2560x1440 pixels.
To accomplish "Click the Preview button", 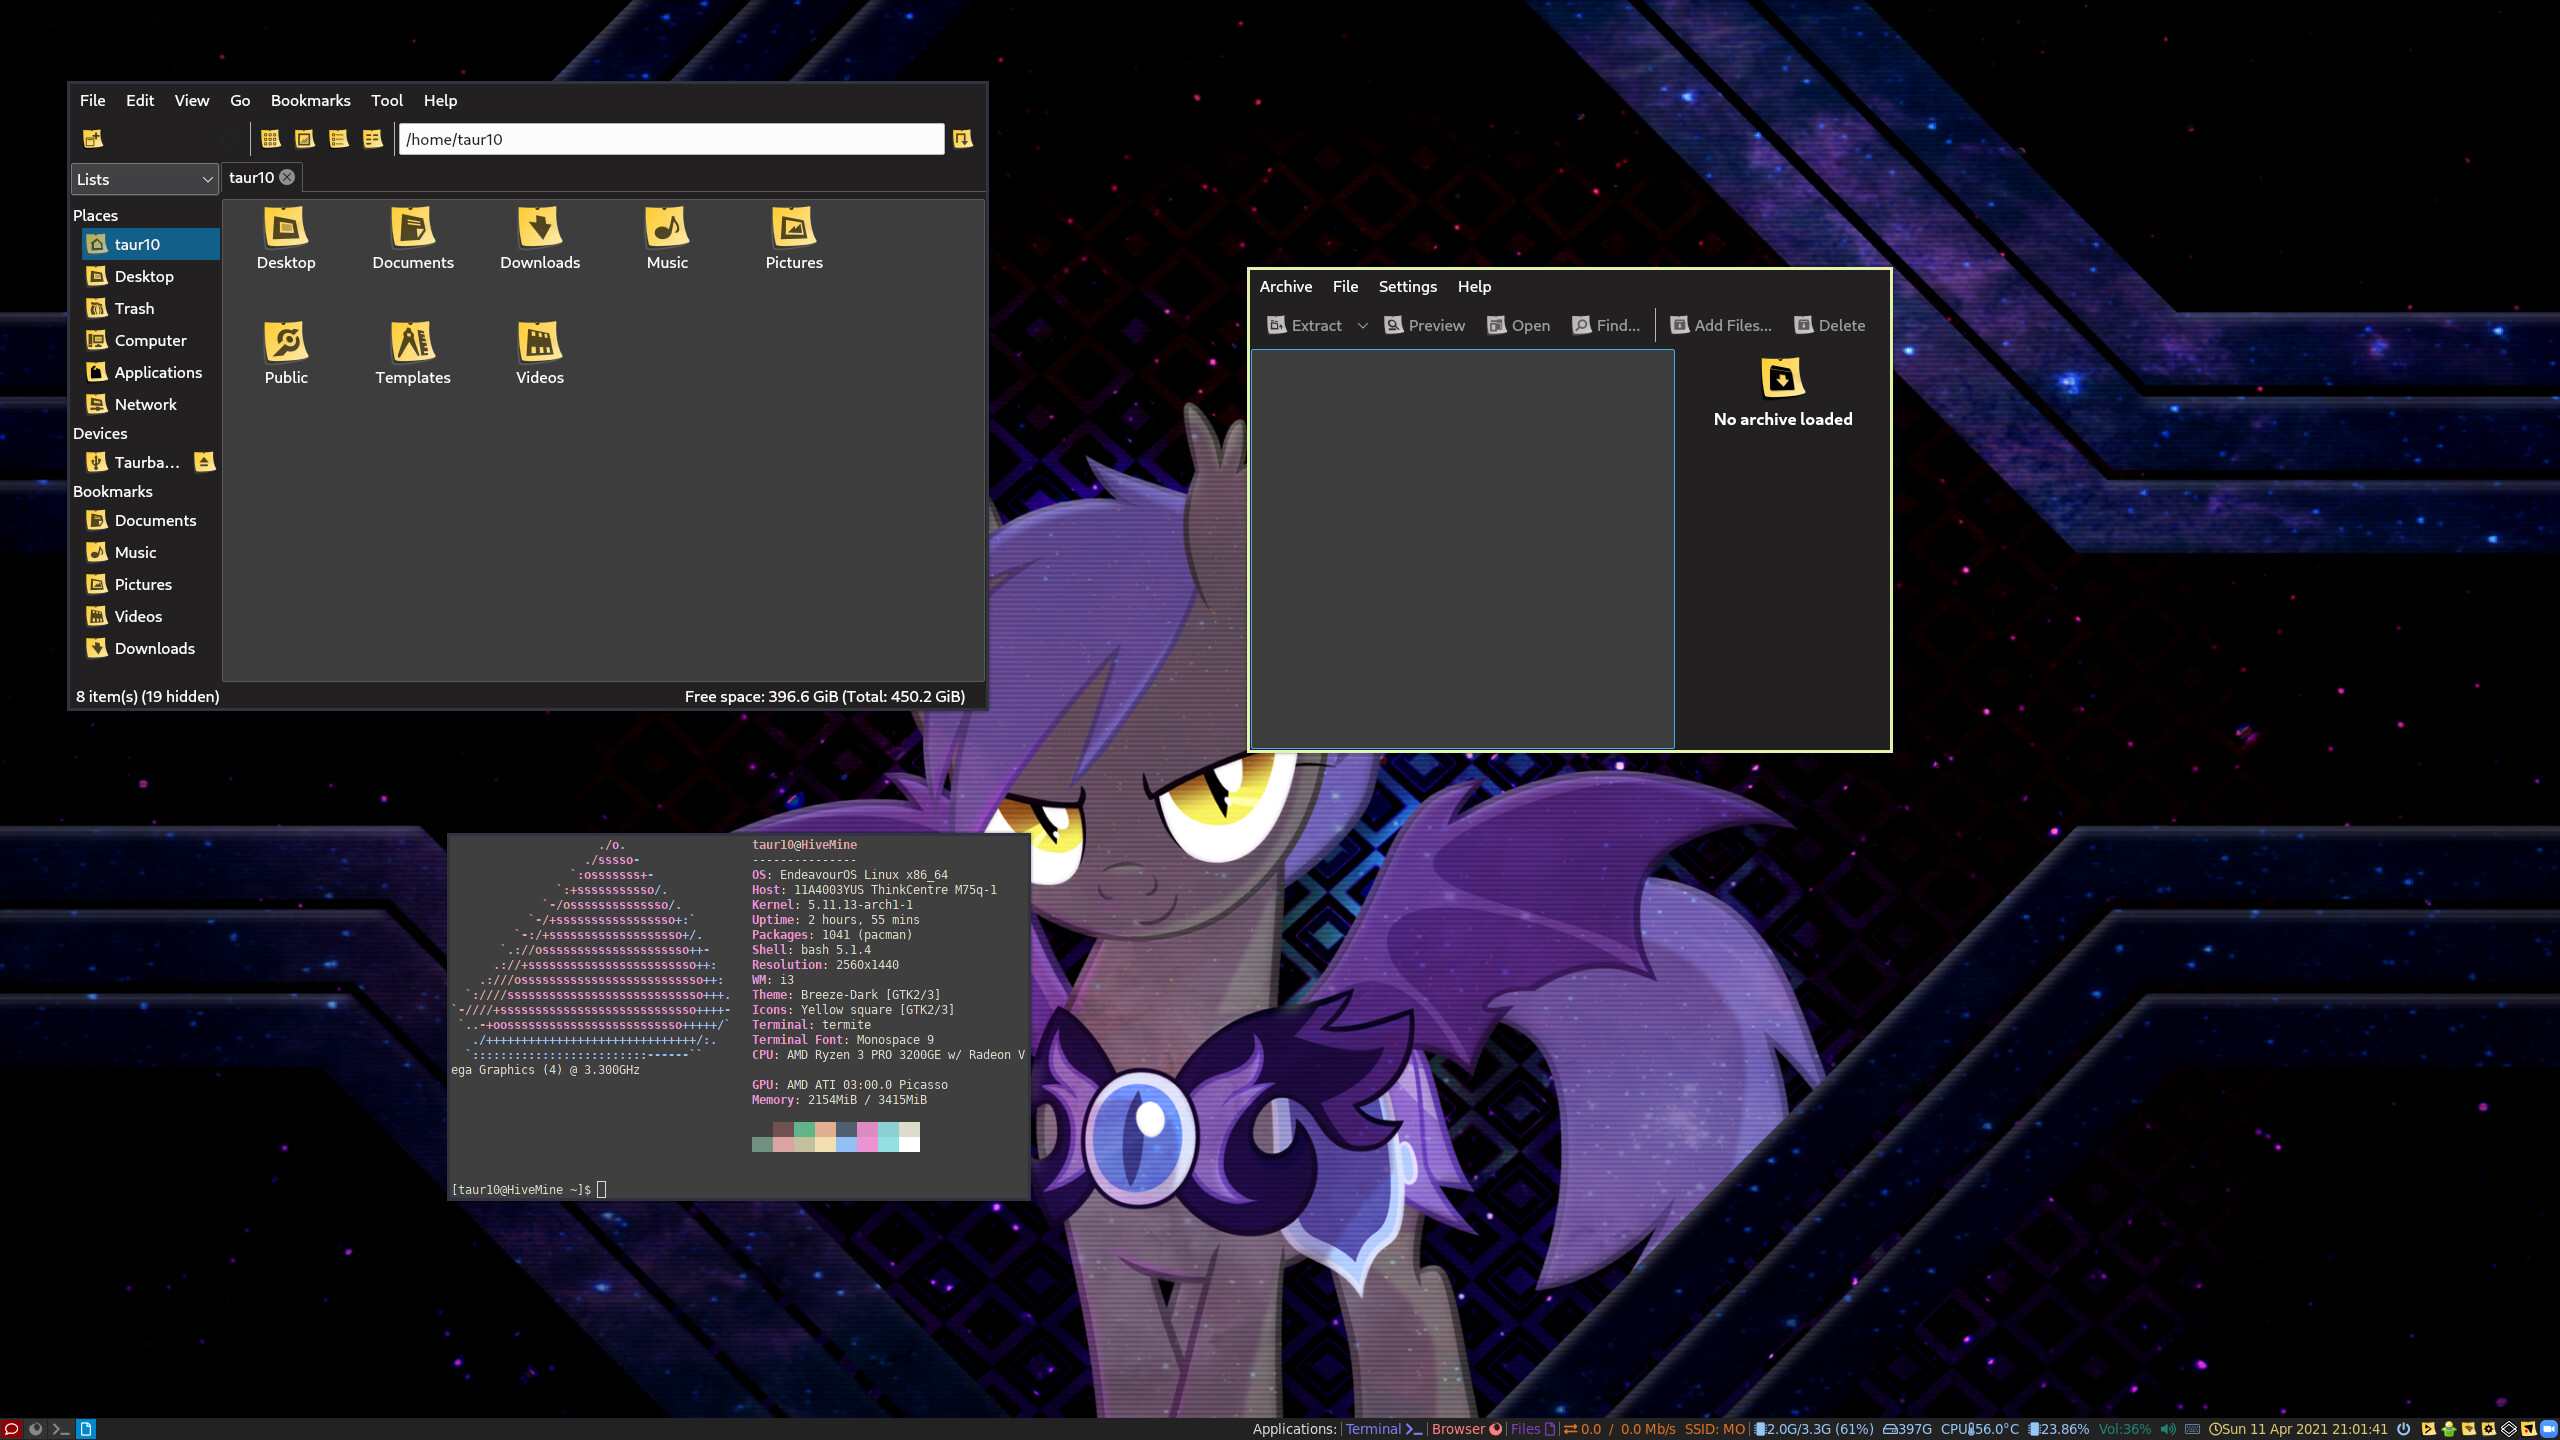I will (1425, 325).
